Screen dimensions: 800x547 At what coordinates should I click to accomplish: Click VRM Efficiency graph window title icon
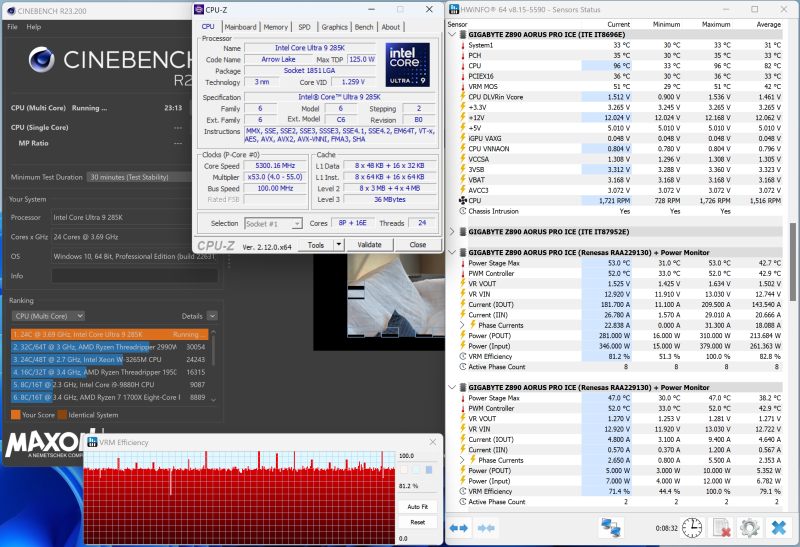coord(92,442)
